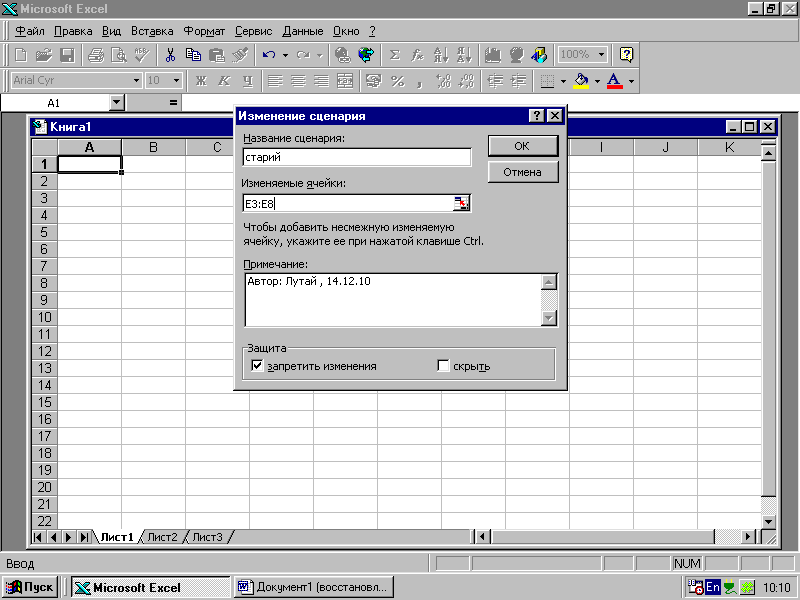Open the Формат menu
The height and width of the screenshot is (600, 800).
click(204, 31)
